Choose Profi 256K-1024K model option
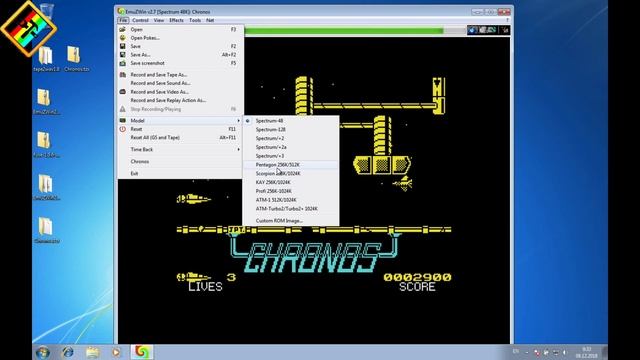 tap(291, 191)
